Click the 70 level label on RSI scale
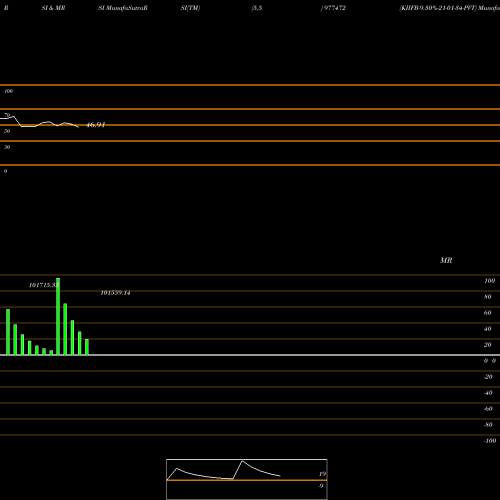The height and width of the screenshot is (500, 500). click(x=7, y=115)
